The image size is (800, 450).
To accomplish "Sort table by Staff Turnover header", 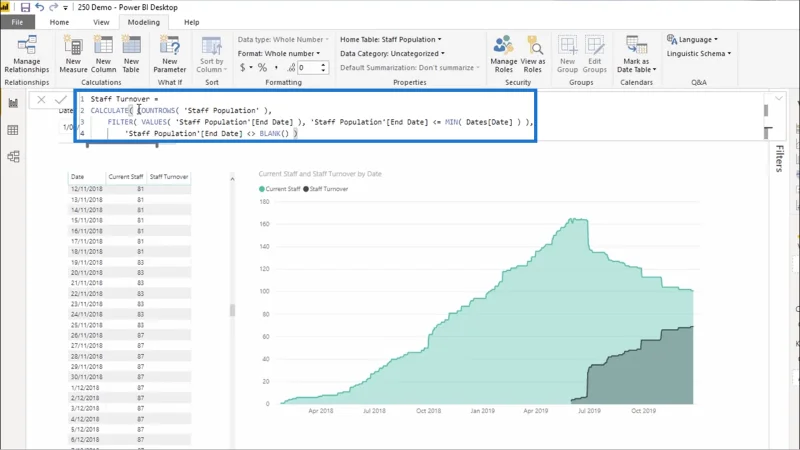I will pyautogui.click(x=169, y=177).
